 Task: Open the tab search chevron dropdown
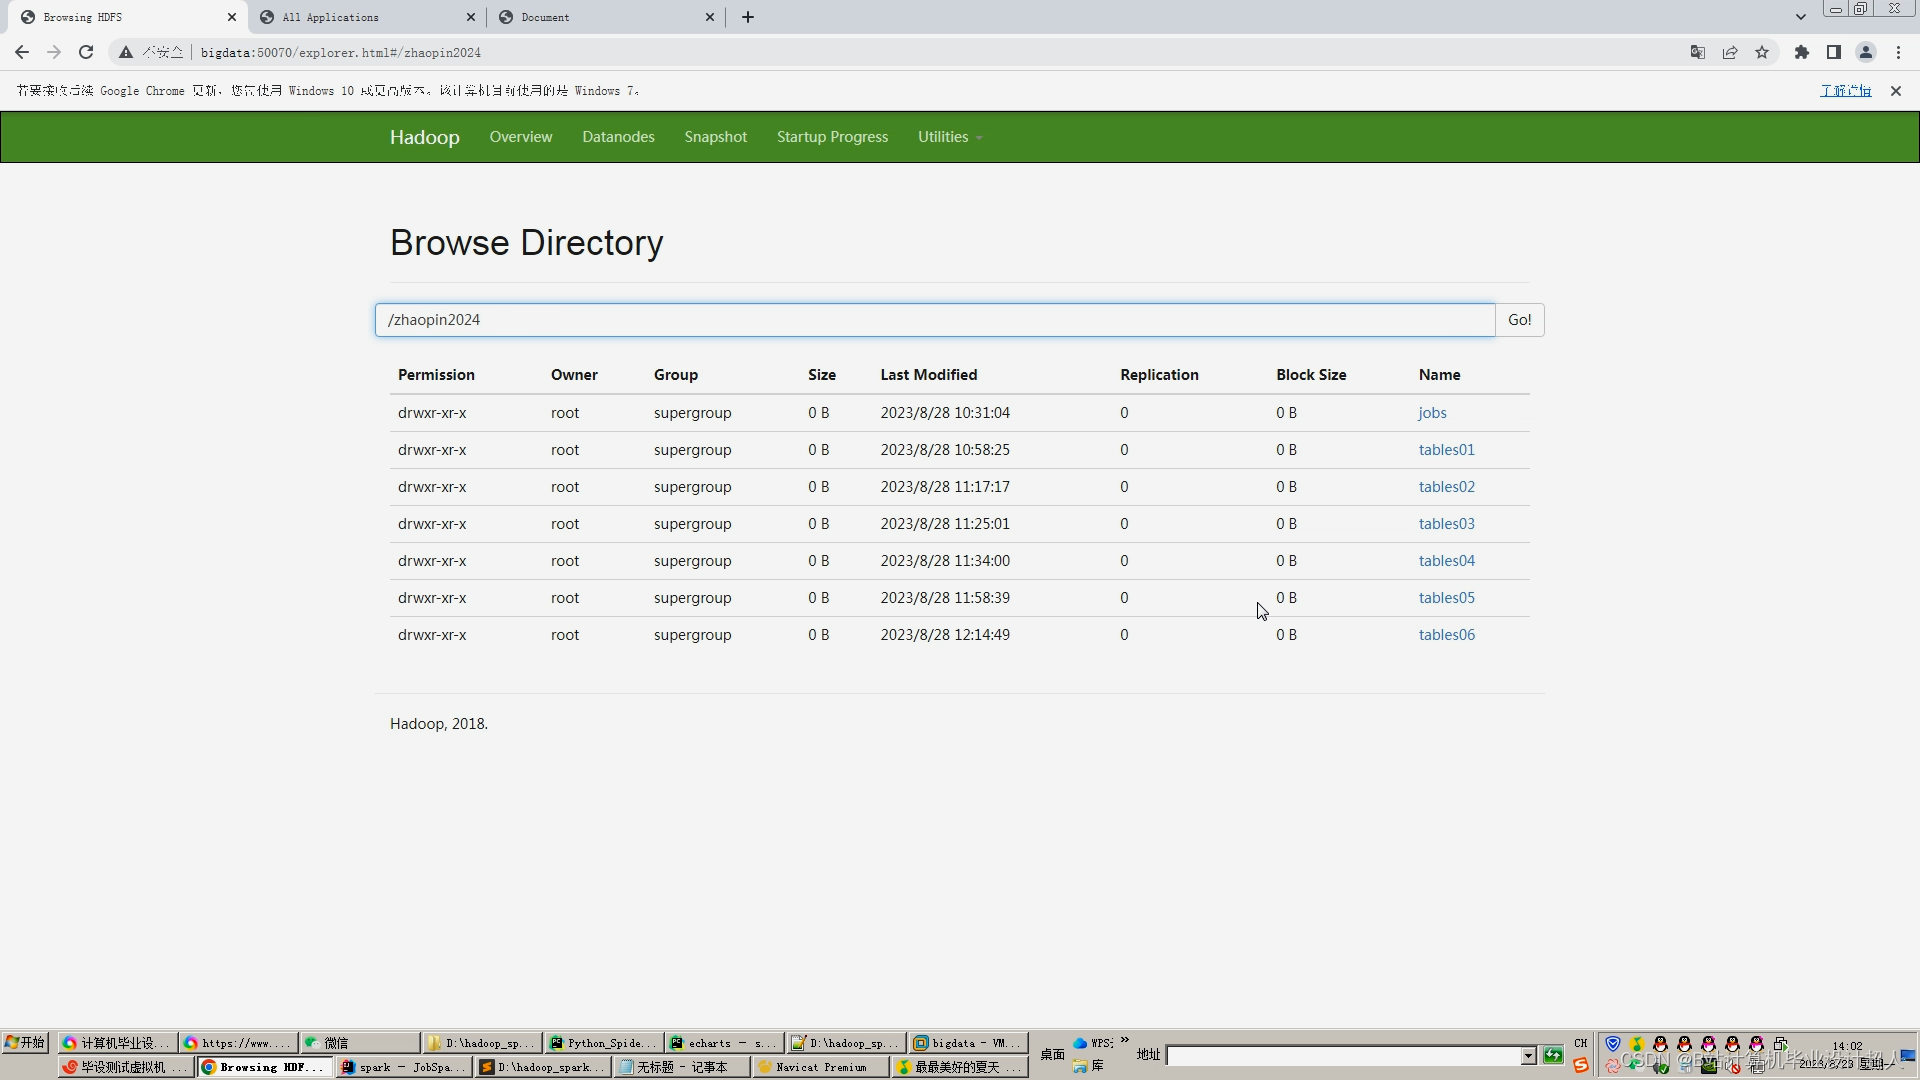pyautogui.click(x=1801, y=17)
